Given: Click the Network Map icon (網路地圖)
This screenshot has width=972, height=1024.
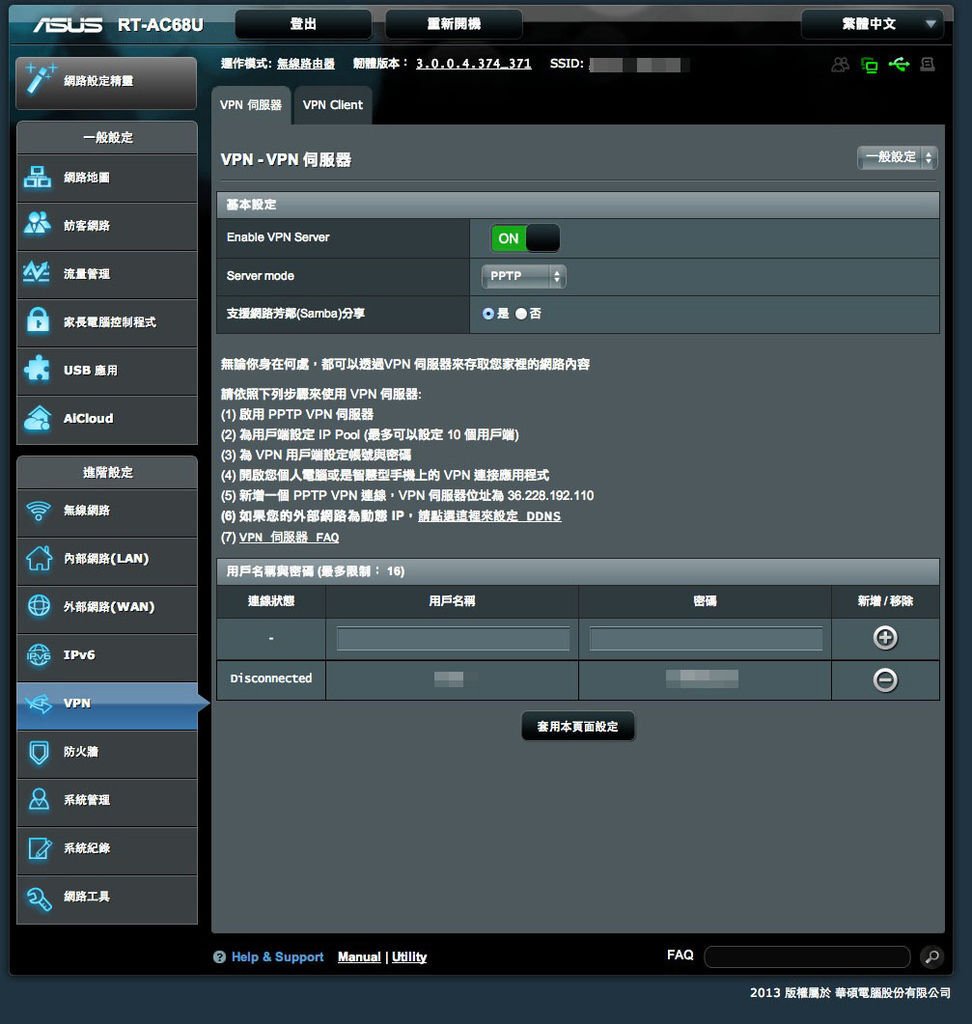Looking at the screenshot, I should [37, 177].
